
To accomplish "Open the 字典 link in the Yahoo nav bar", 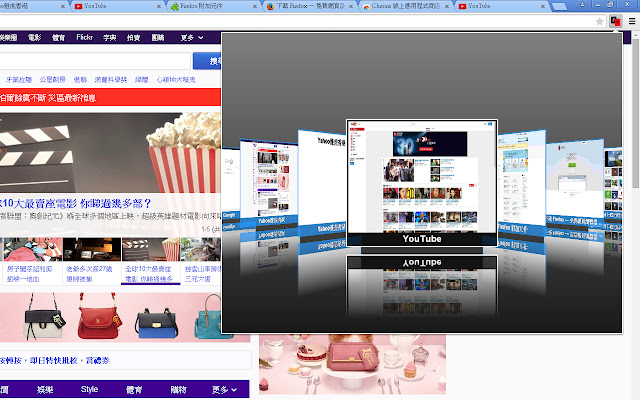I will tap(109, 38).
